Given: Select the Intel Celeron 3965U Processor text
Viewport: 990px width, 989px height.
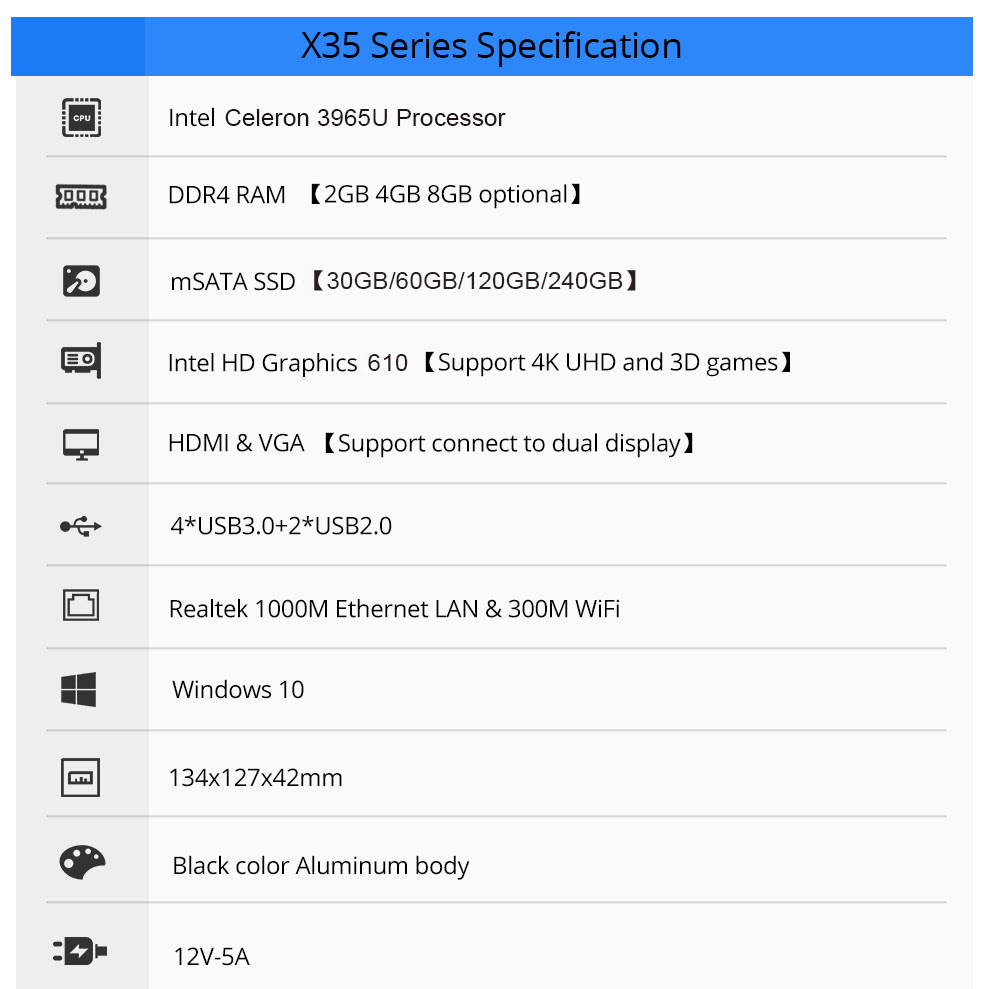Looking at the screenshot, I should [337, 118].
